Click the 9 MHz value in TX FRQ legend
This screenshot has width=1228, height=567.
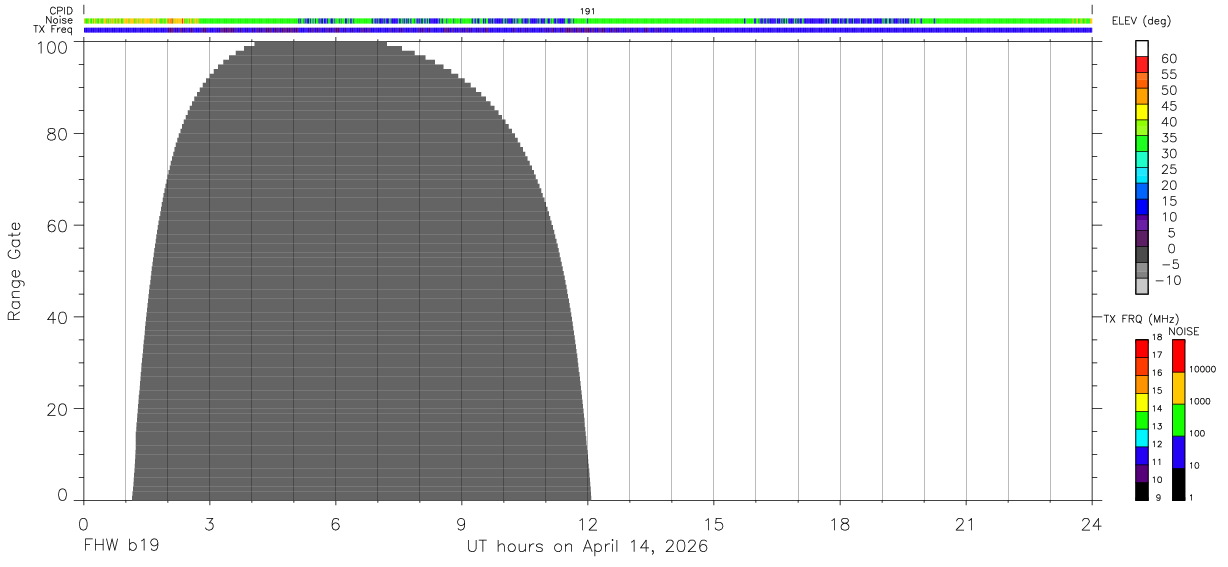[x=1157, y=498]
